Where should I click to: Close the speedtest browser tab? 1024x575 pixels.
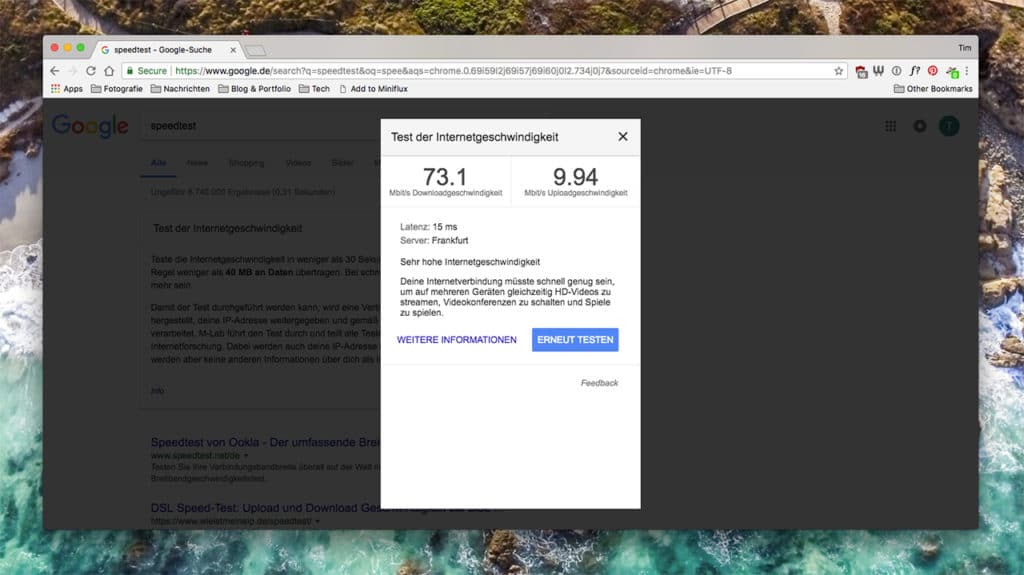point(233,50)
